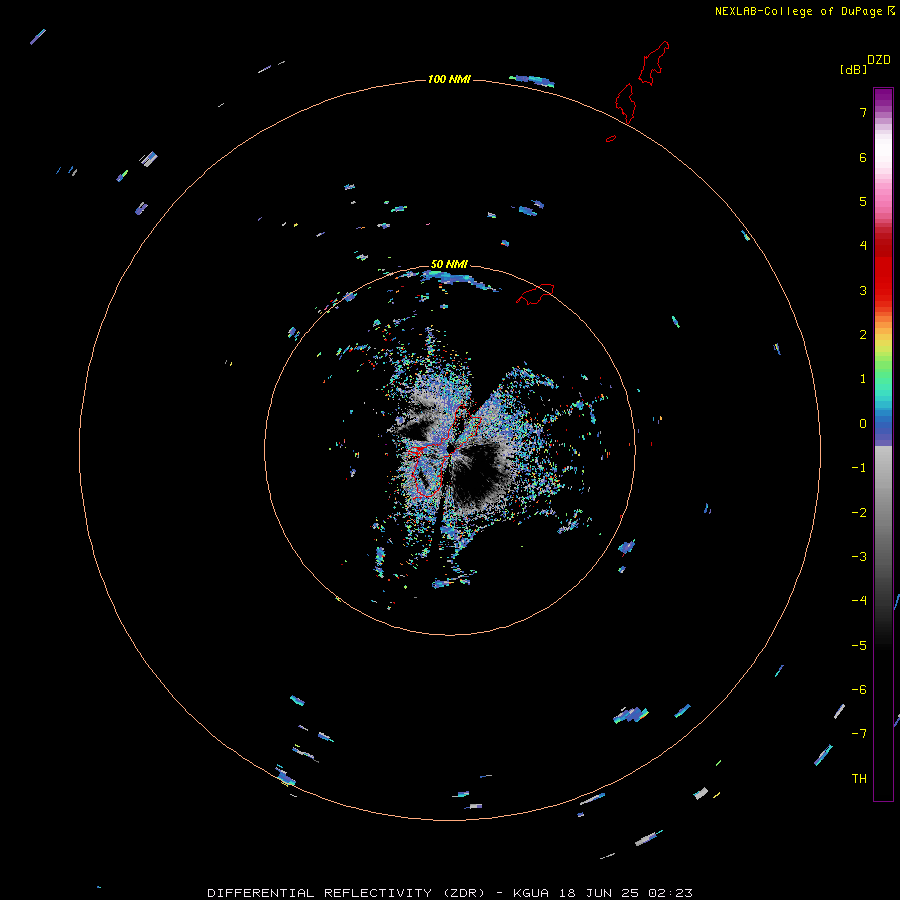Click the KGUA 18 JUN 25 02:23 timestamp
900x900 pixels.
click(603, 893)
